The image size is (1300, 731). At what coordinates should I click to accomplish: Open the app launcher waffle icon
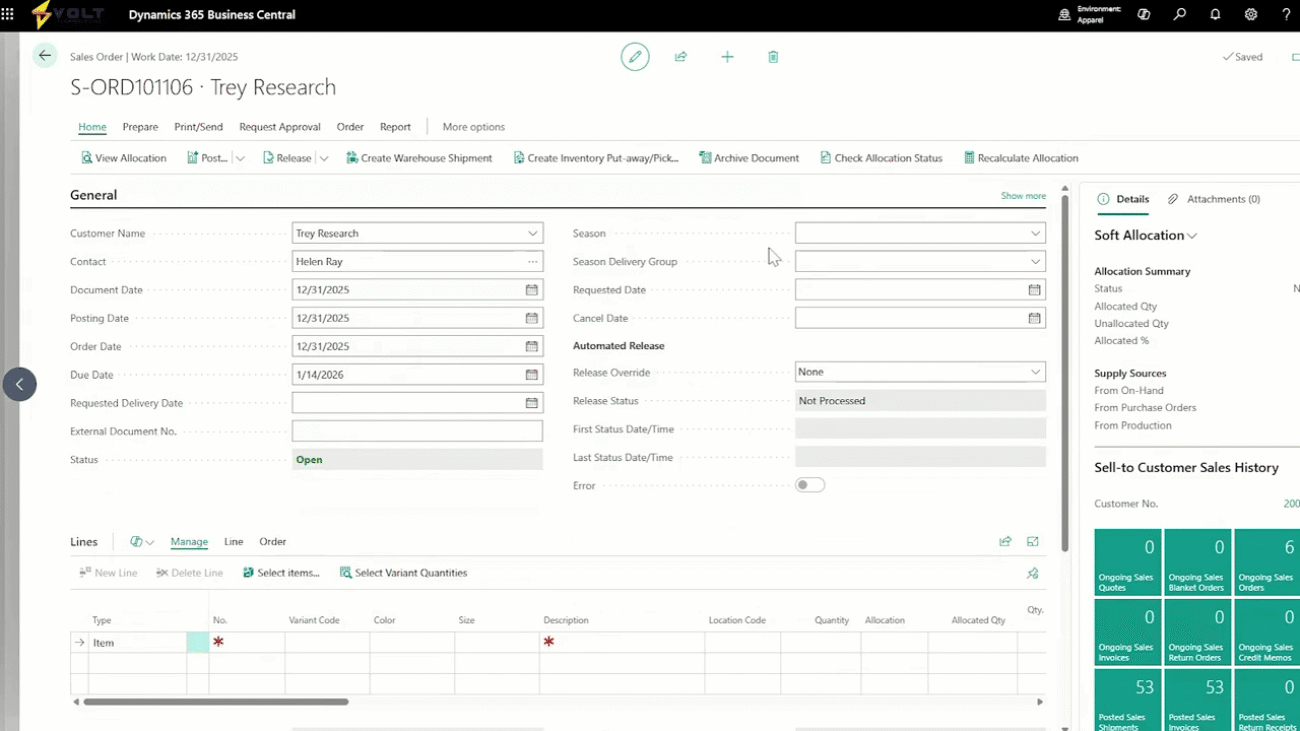point(8,15)
